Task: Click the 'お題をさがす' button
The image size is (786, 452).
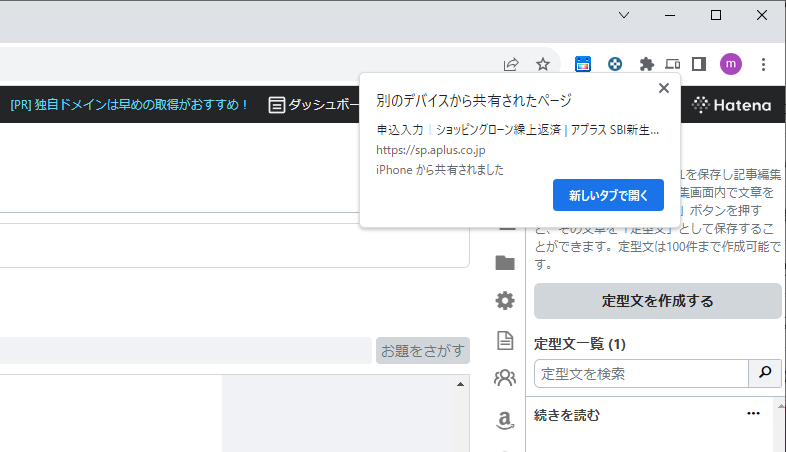Action: click(x=423, y=351)
